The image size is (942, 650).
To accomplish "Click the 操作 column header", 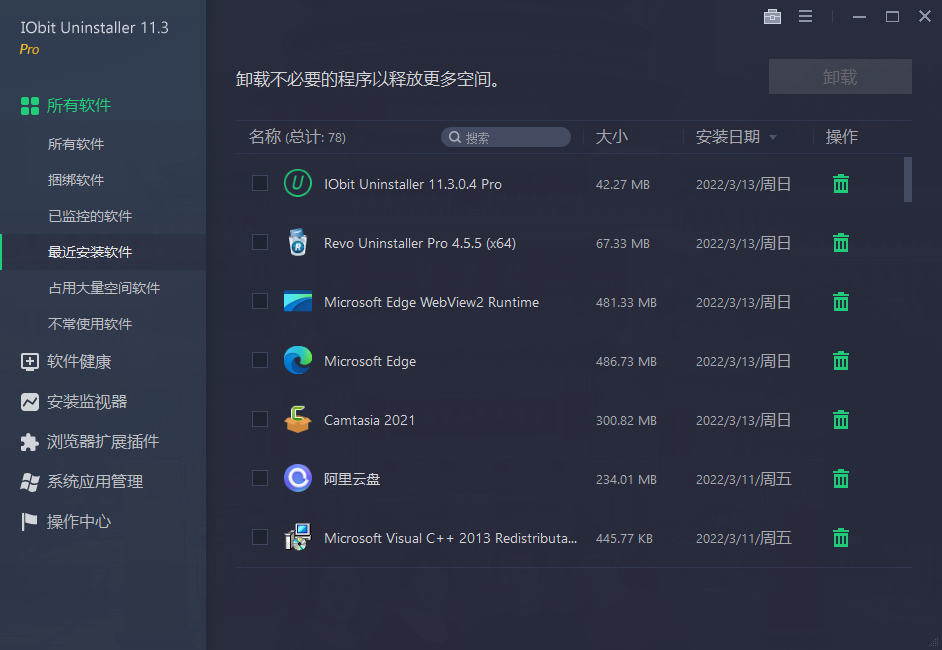I will coord(841,137).
